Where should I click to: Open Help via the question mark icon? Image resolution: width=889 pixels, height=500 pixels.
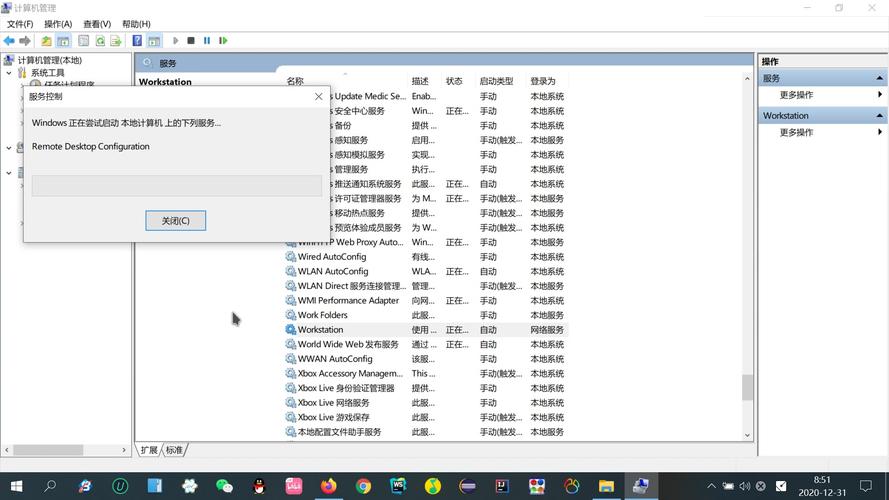(137, 41)
